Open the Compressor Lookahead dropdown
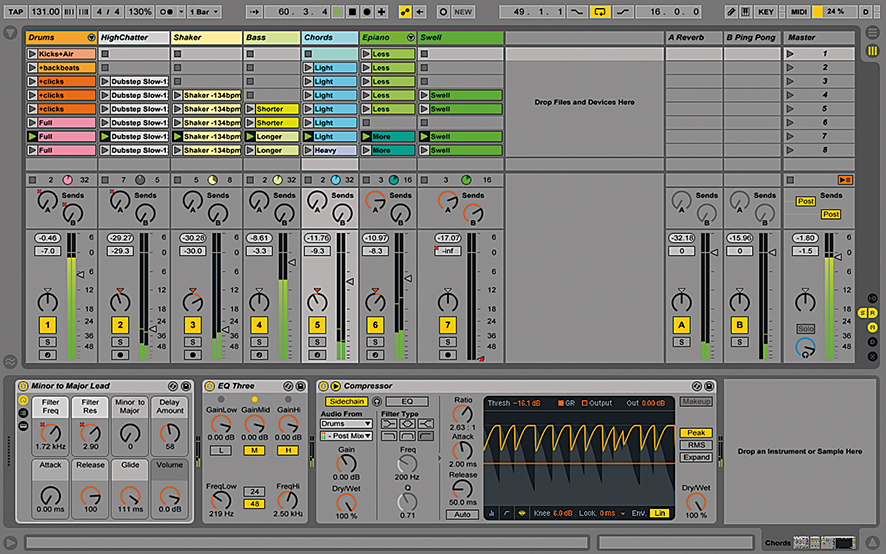The image size is (886, 554). (622, 513)
